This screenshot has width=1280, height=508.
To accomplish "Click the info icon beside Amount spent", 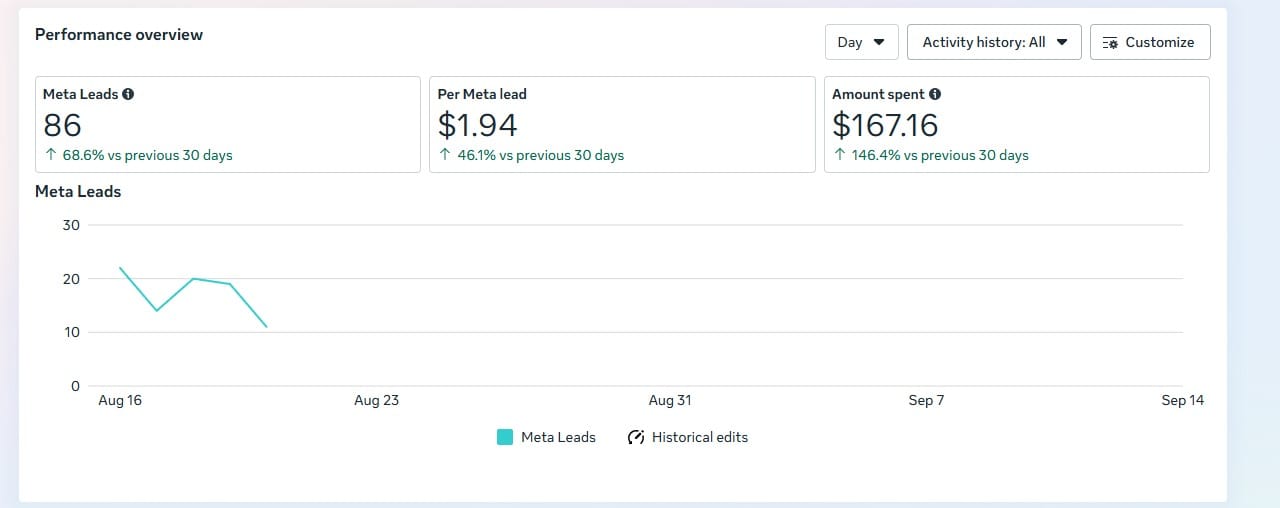I will (x=935, y=94).
